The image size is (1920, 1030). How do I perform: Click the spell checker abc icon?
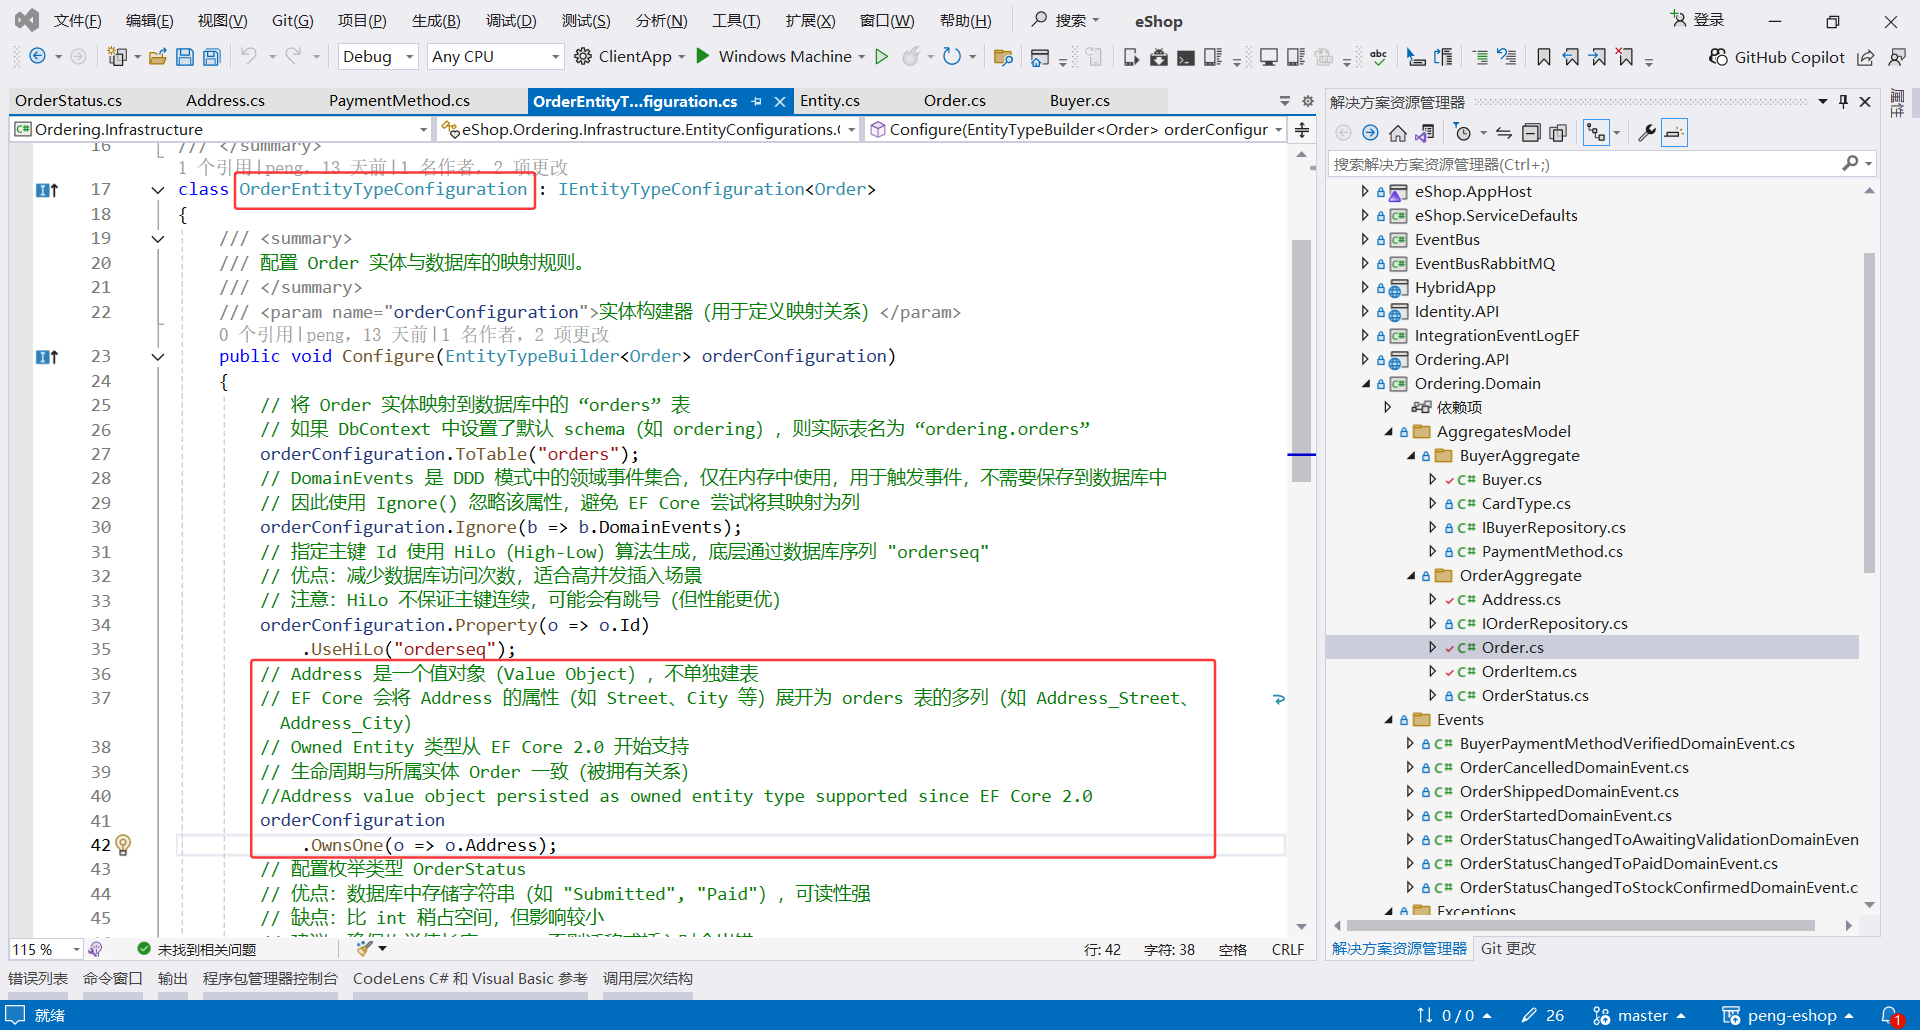pos(1378,57)
